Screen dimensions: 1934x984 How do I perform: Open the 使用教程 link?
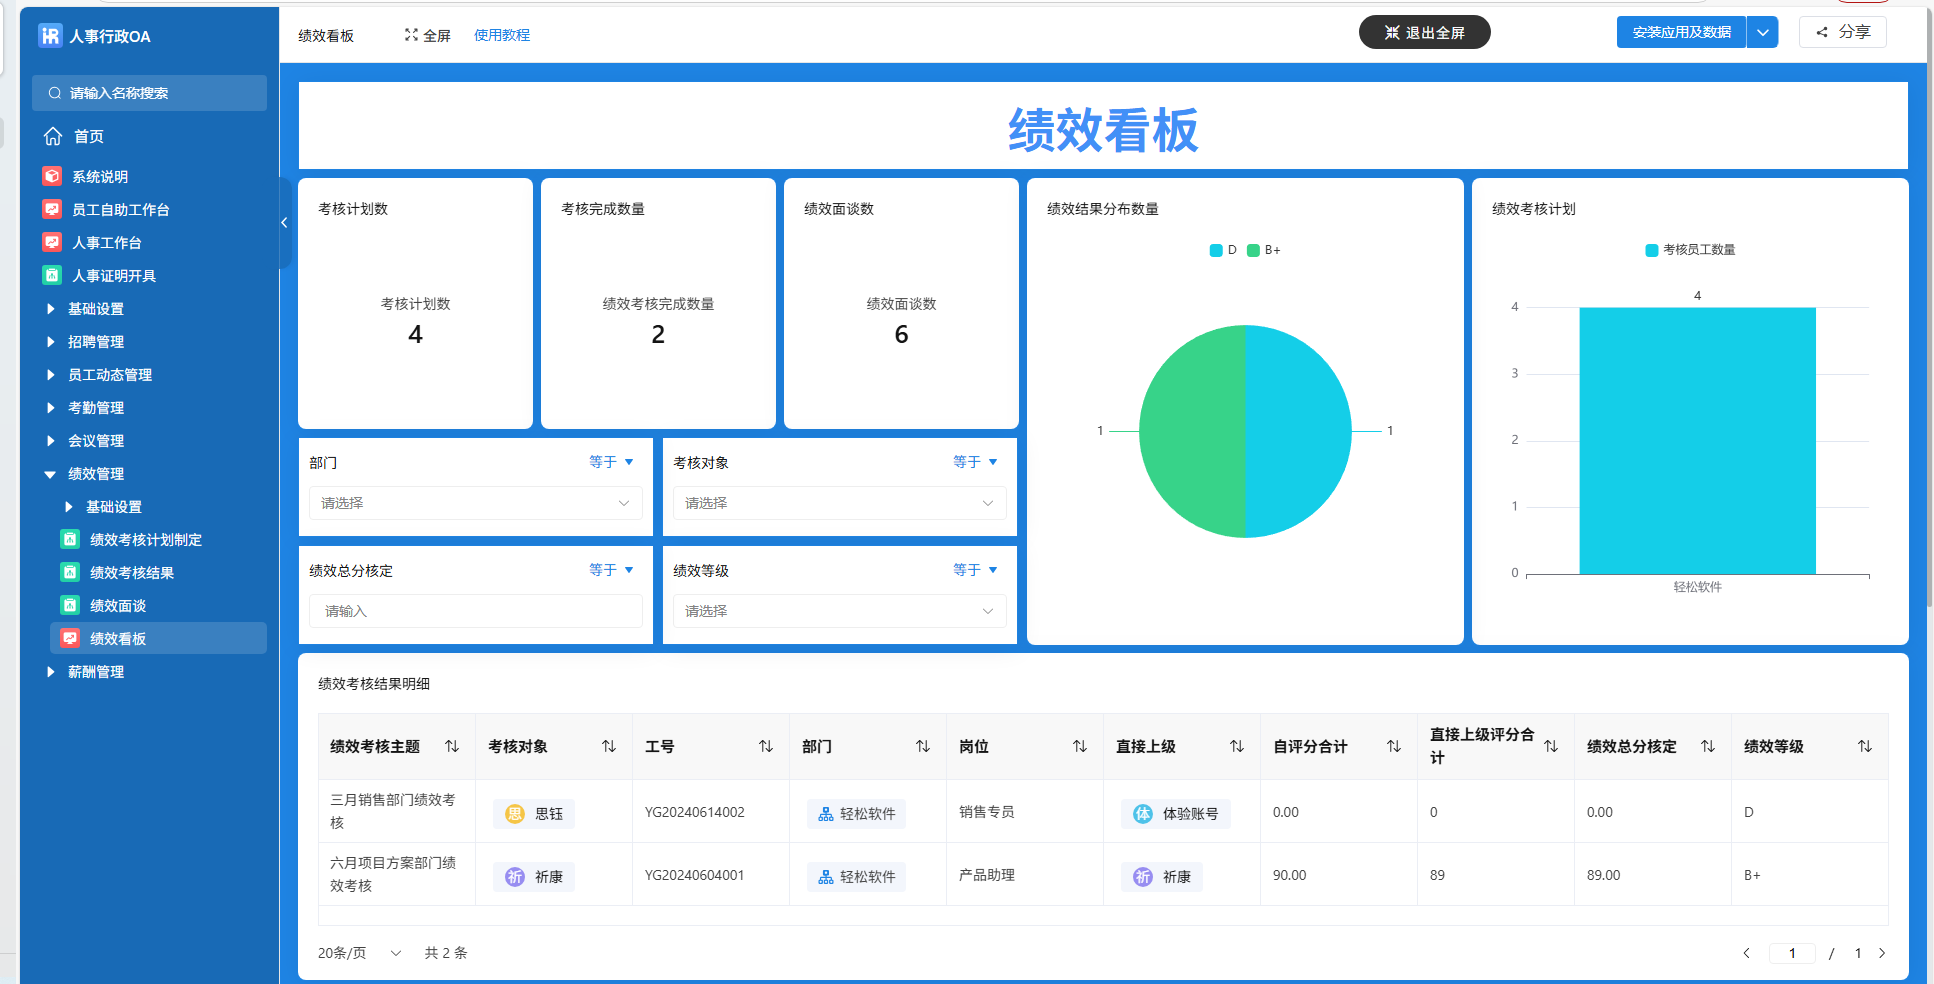coord(502,35)
